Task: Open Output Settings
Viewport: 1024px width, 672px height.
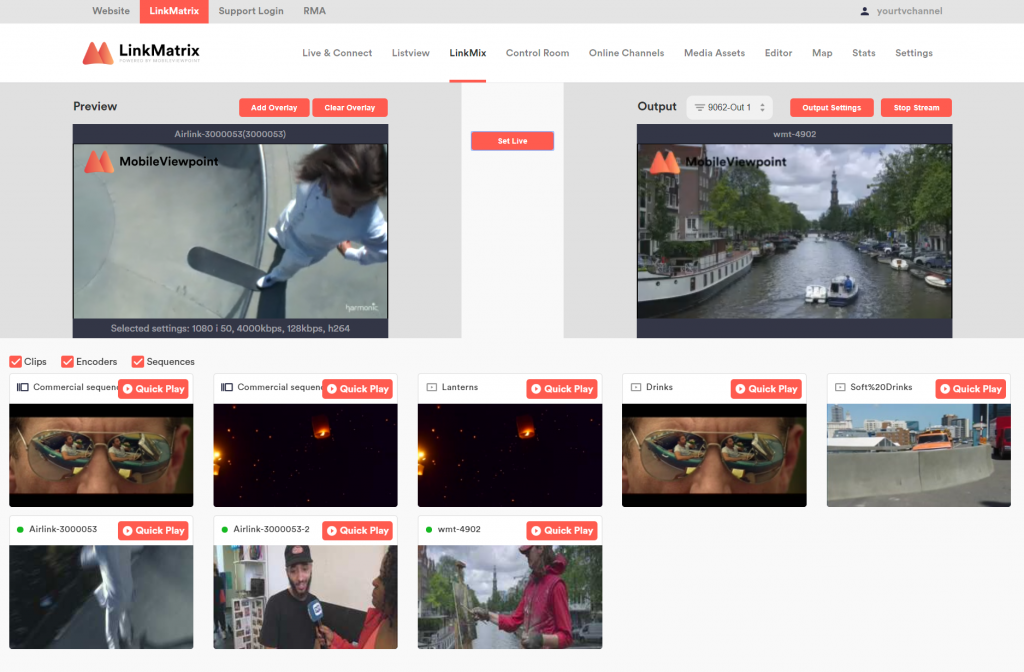Action: [831, 108]
